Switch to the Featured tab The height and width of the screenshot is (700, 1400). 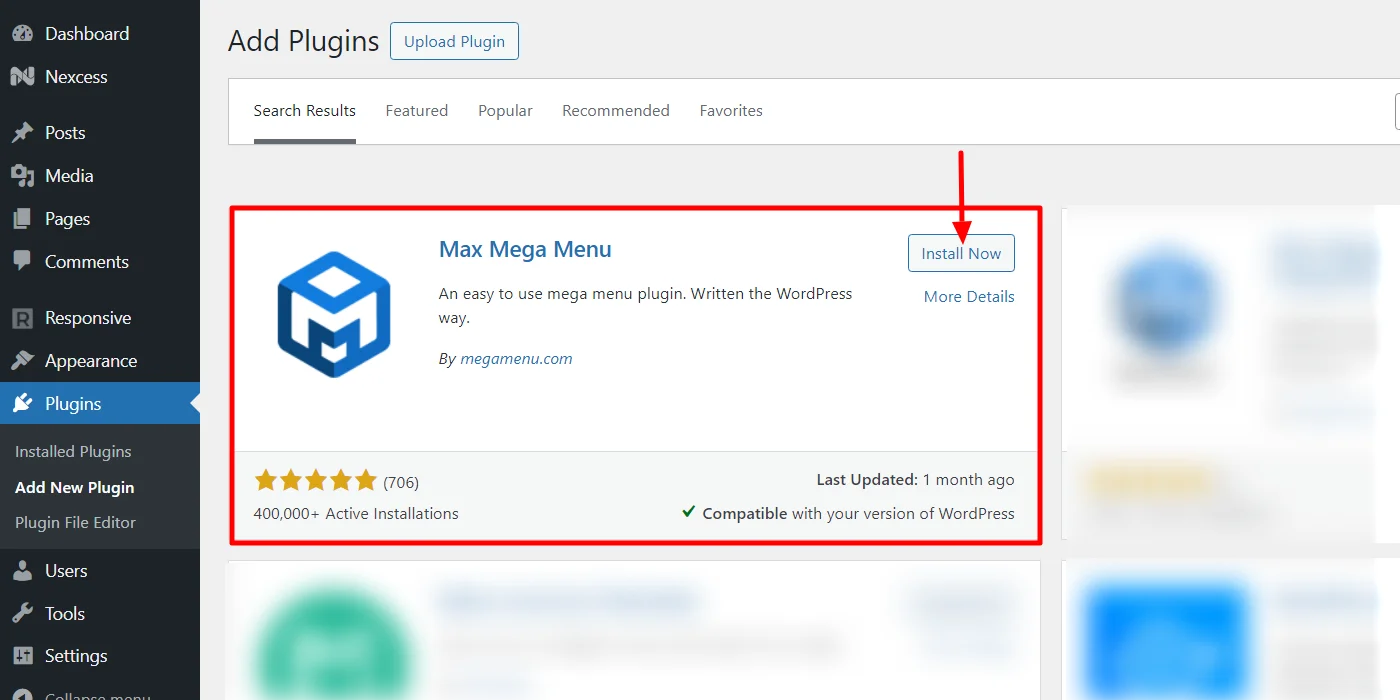click(x=417, y=111)
